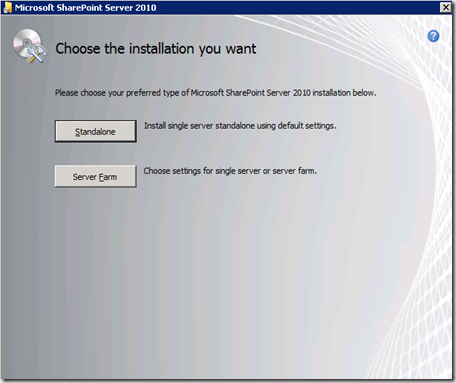Open the blue help question mark icon

click(433, 36)
